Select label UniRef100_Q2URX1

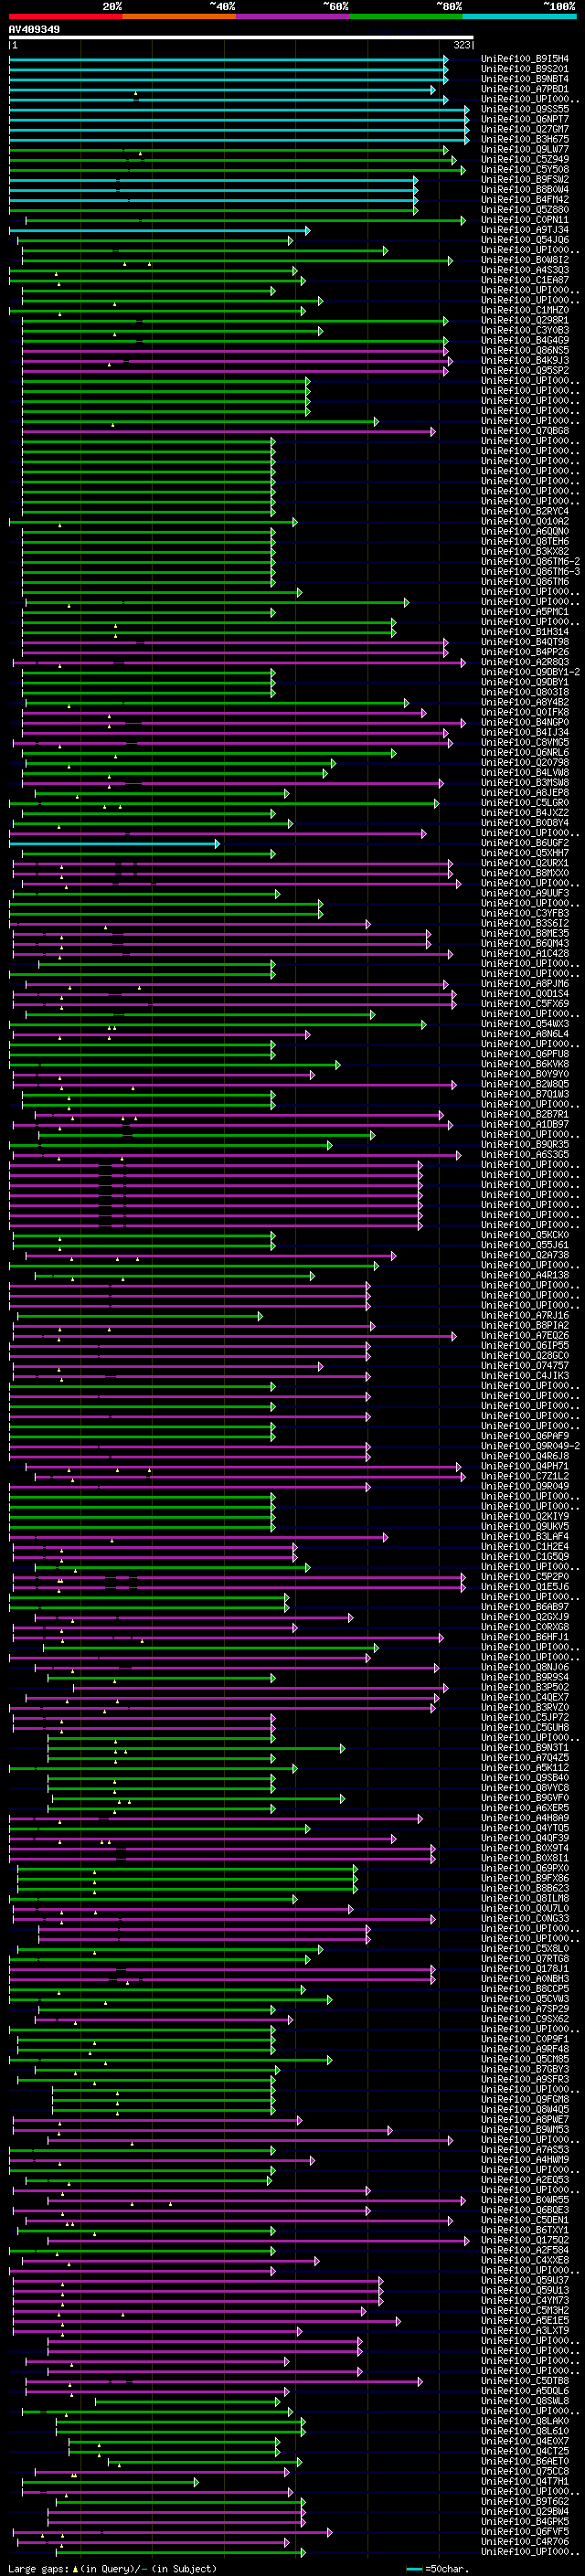525,862
